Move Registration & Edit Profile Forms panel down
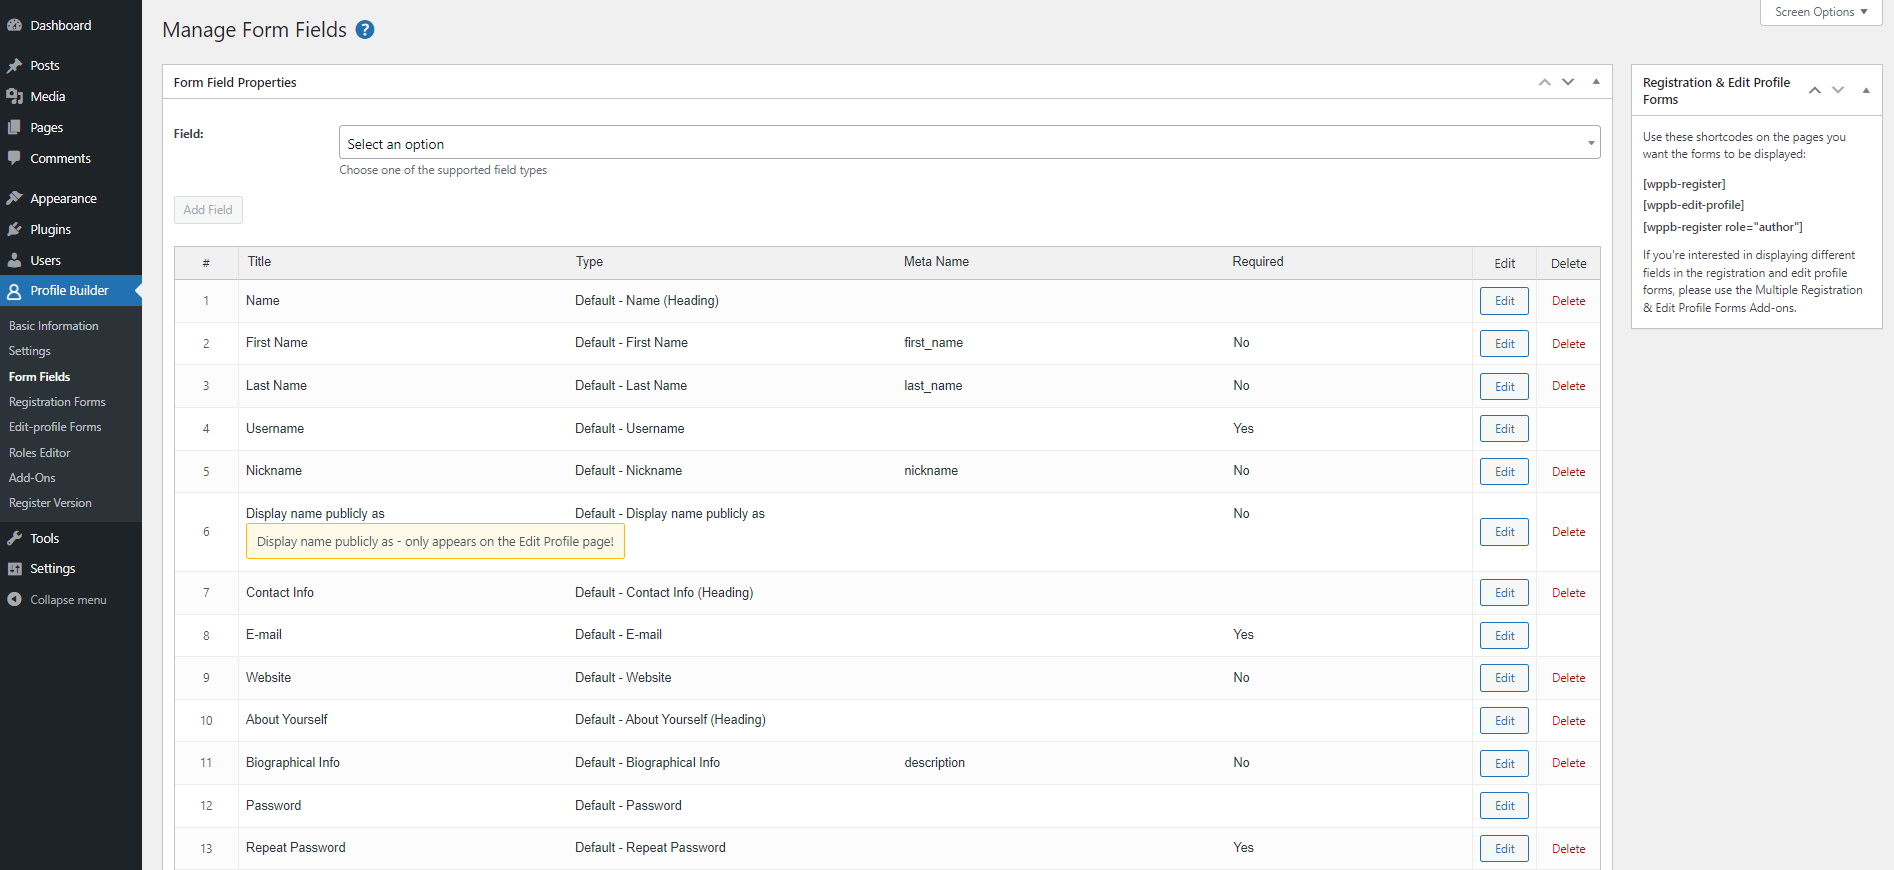 (1838, 90)
